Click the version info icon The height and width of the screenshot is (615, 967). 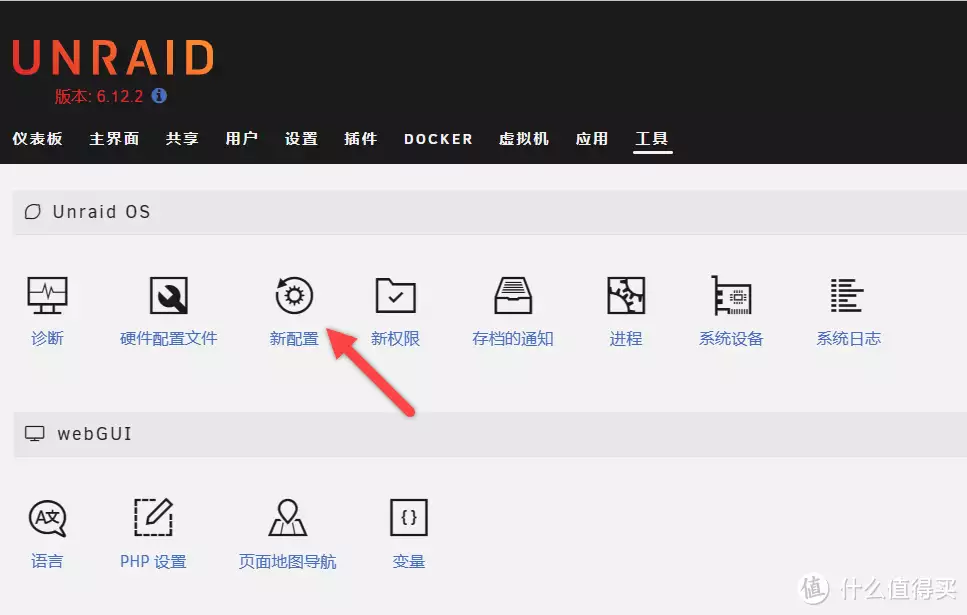tap(159, 96)
